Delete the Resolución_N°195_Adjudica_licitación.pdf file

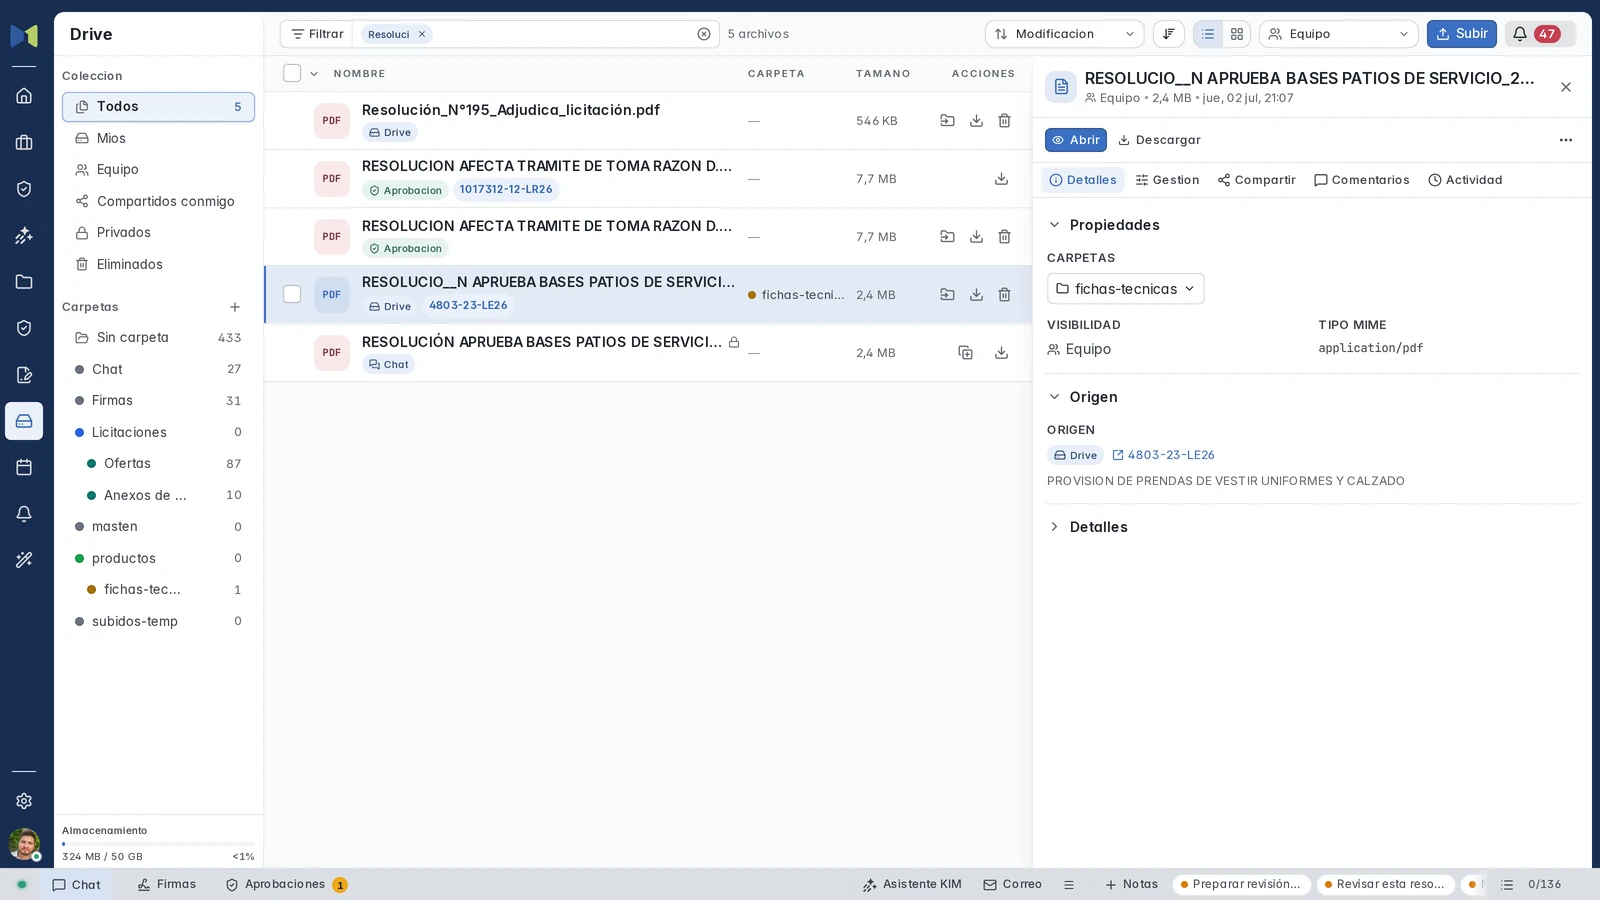[x=1004, y=121]
